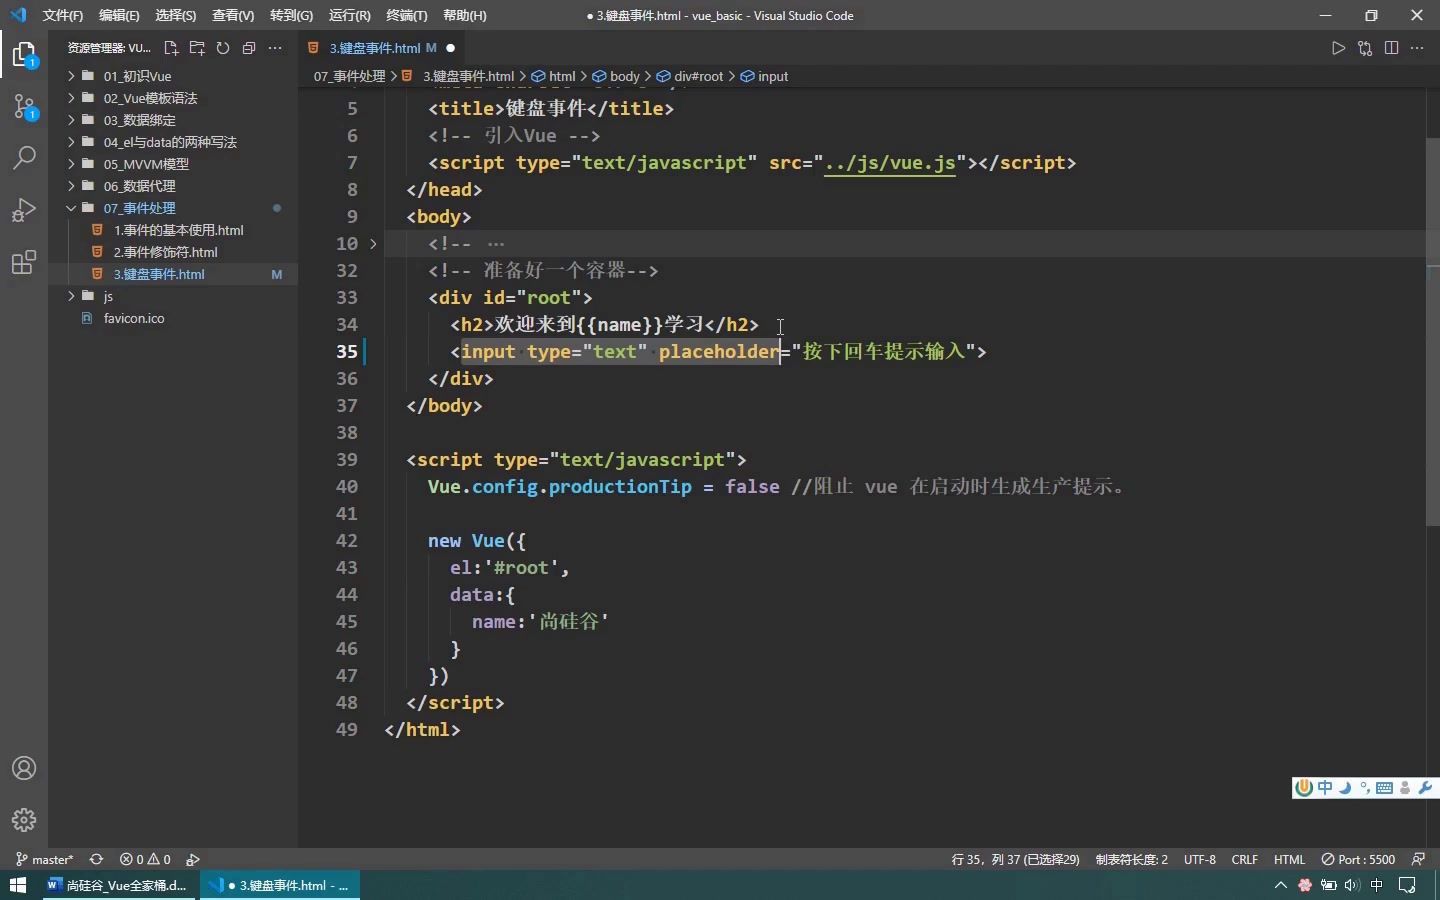
Task: Open IME soft keyboard icon
Action: (1385, 788)
